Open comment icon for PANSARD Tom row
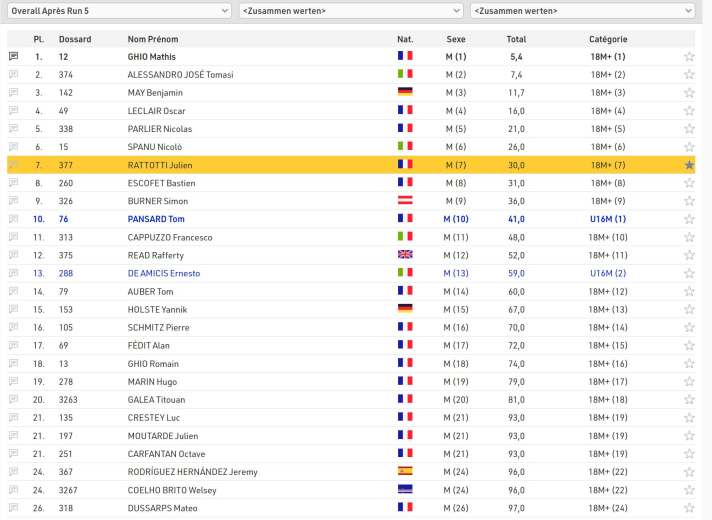The image size is (712, 520). click(x=14, y=219)
